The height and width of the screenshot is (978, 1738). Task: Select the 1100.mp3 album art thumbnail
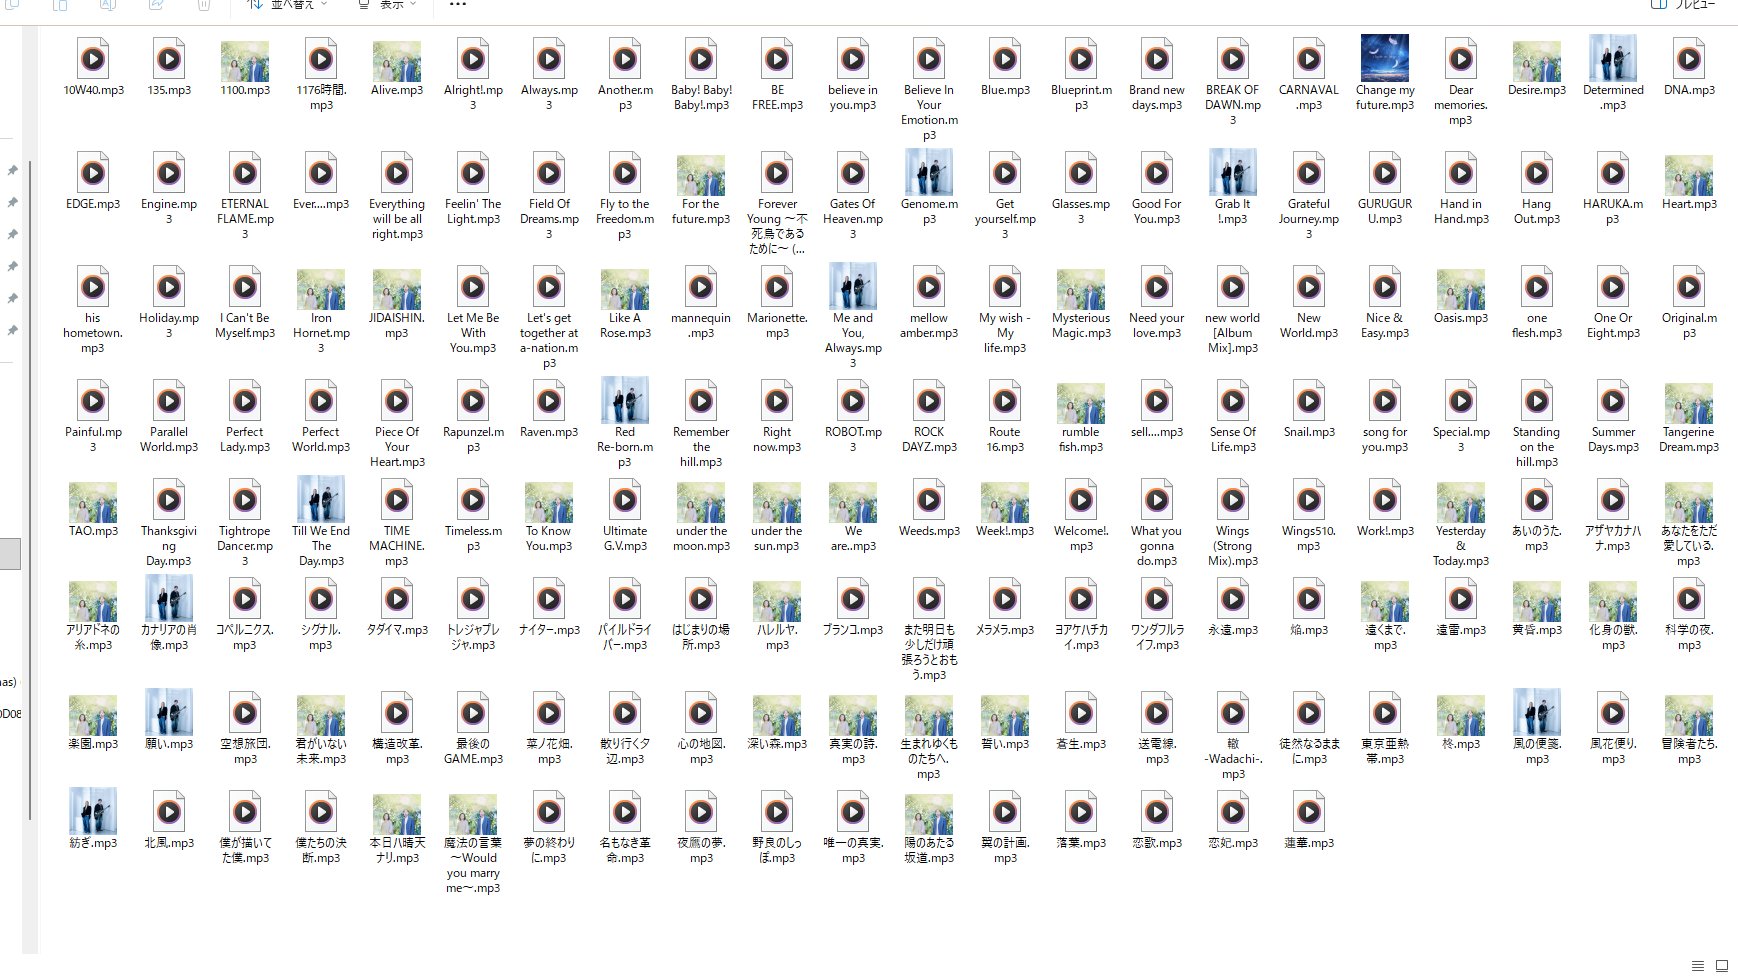pyautogui.click(x=245, y=62)
